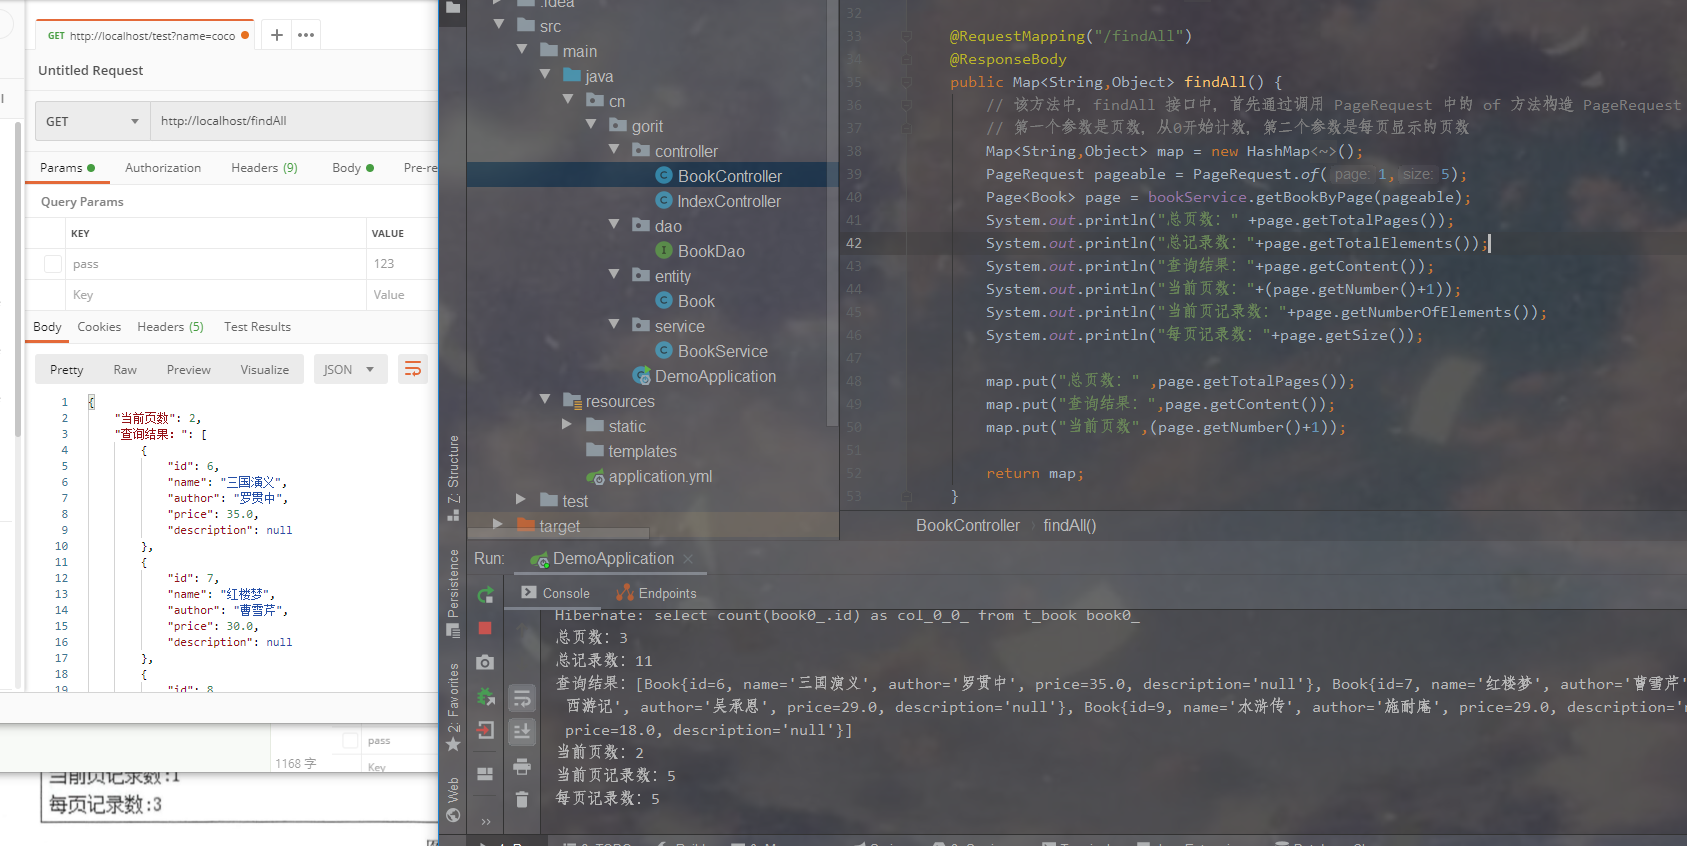Switch to Postman request Body tab
The image size is (1687, 846).
click(353, 168)
